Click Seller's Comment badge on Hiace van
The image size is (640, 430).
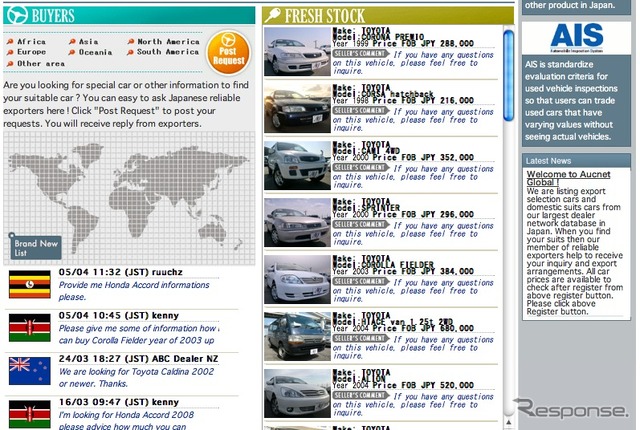[x=360, y=339]
